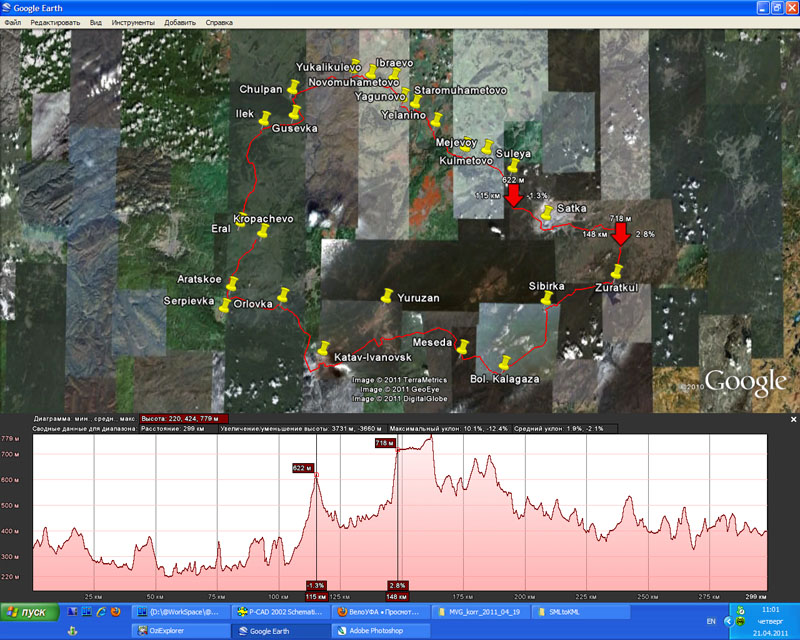Image resolution: width=800 pixels, height=640 pixels.
Task: Launch Firefox from quick launch
Action: 115,611
